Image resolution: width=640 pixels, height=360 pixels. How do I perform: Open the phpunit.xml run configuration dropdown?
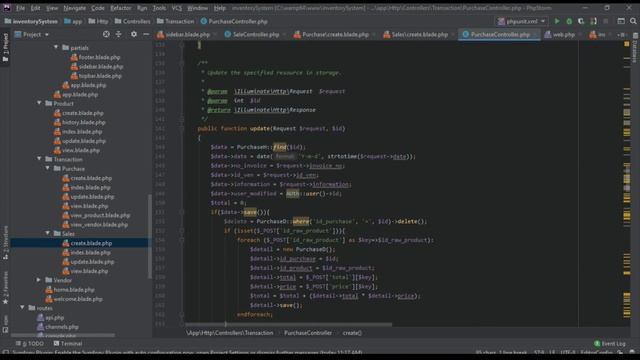[521, 21]
